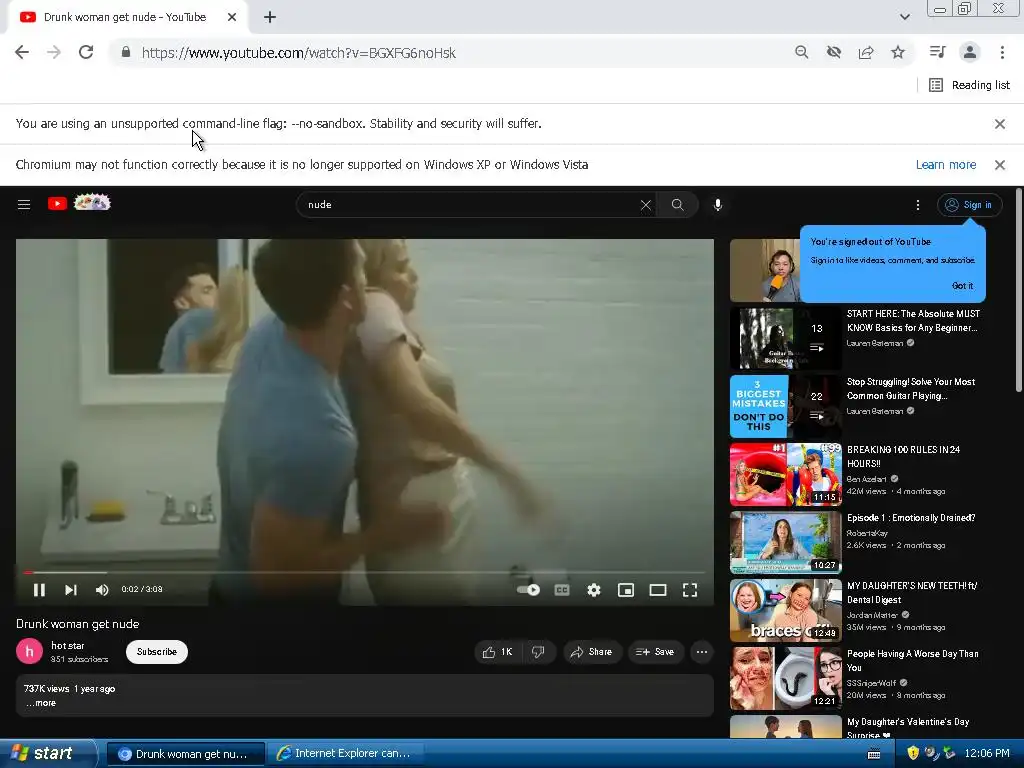The image size is (1024, 768).
Task: Enable theater mode
Action: coord(658,590)
